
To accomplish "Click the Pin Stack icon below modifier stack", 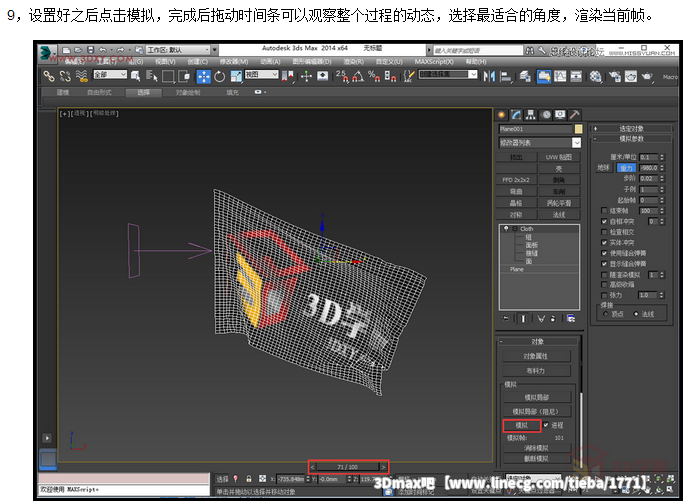I will tap(506, 318).
